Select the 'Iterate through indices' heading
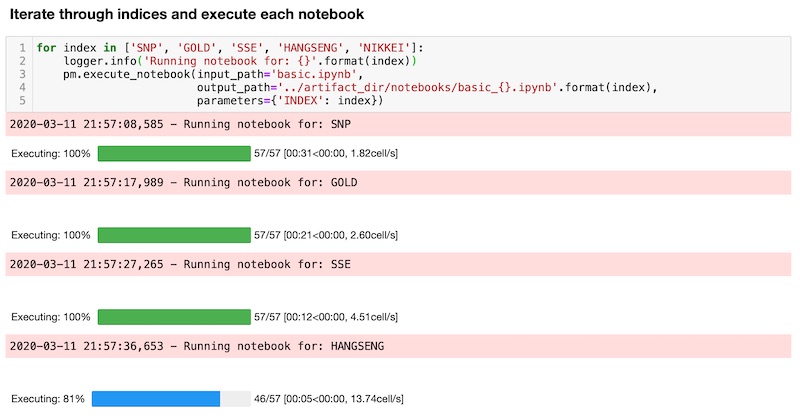This screenshot has height=419, width=800. [187, 15]
